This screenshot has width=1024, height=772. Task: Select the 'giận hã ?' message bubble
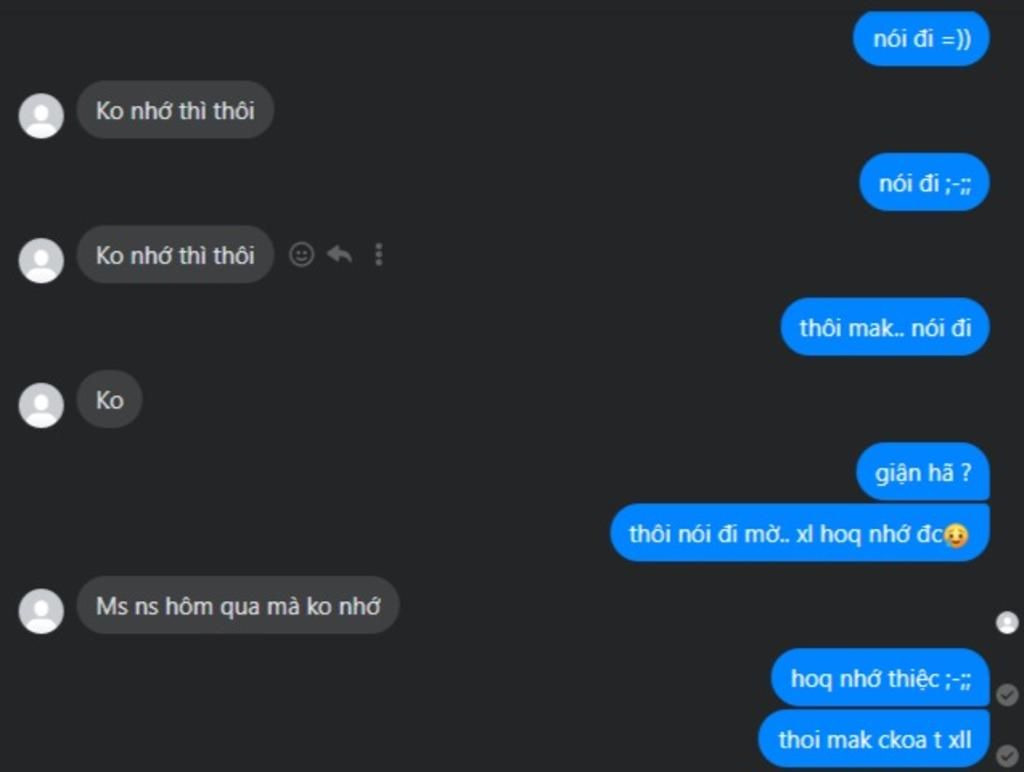click(x=923, y=472)
